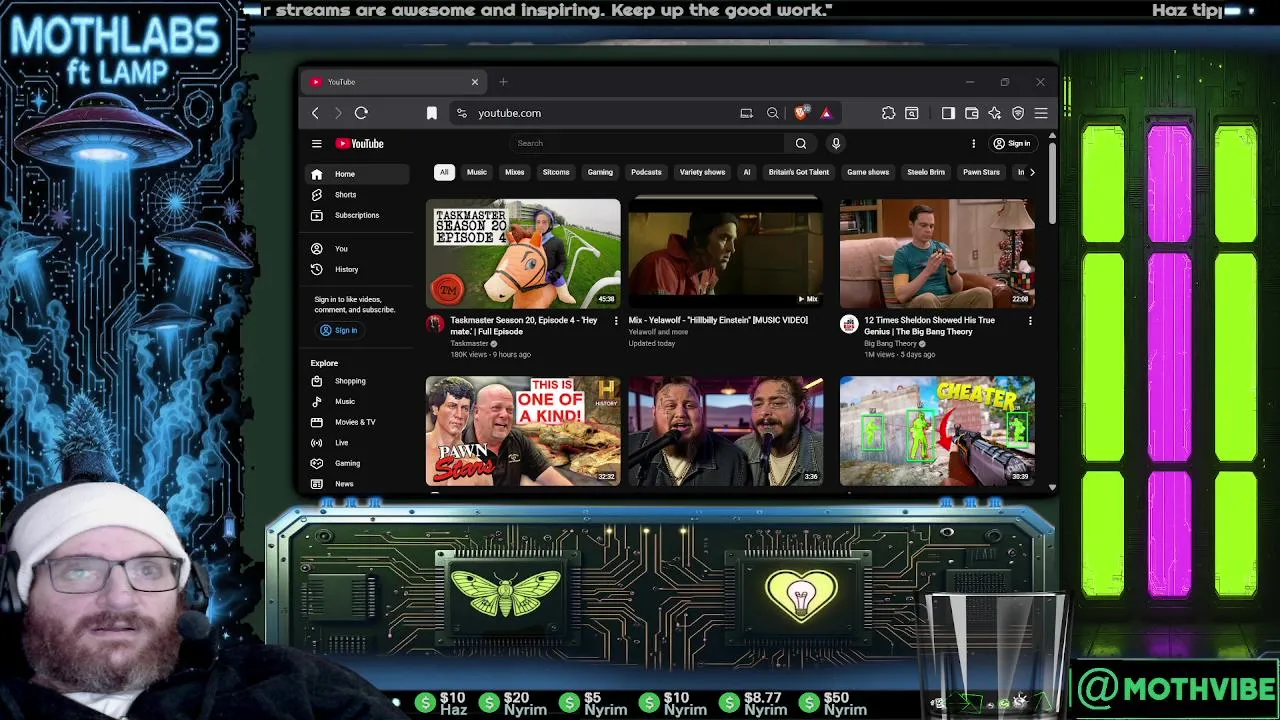Open the Taskmaster video title link
Viewport: 1280px width, 720px height.
[x=524, y=325]
